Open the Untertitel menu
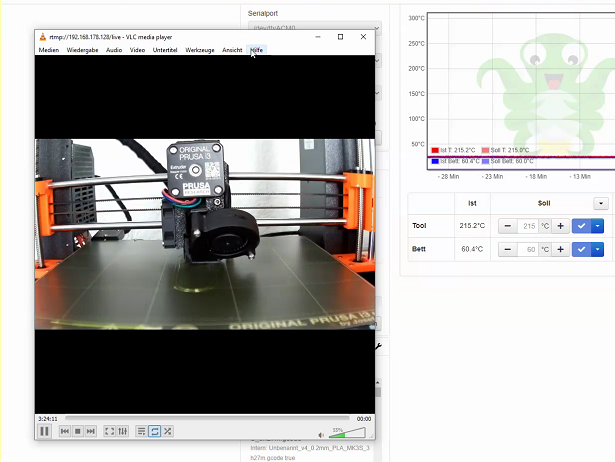 165,50
